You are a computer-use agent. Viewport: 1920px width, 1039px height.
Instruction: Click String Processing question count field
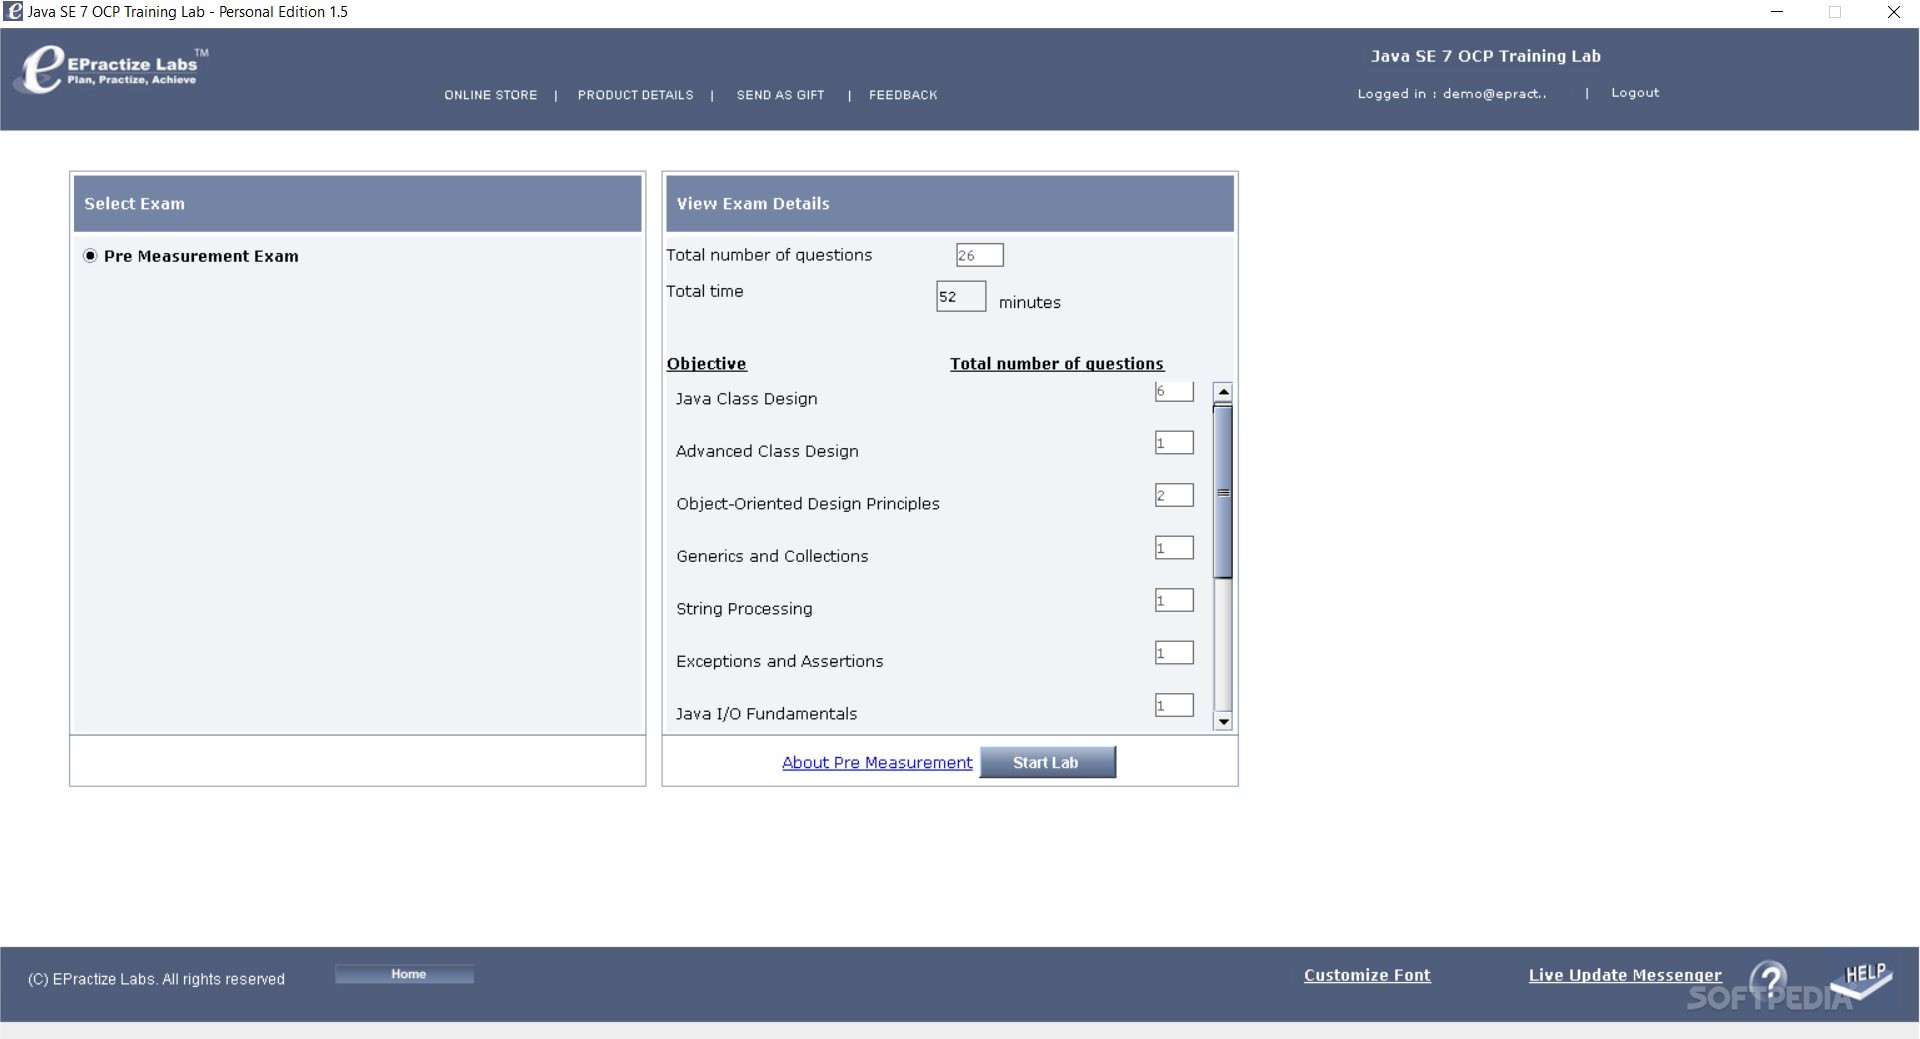(1174, 600)
